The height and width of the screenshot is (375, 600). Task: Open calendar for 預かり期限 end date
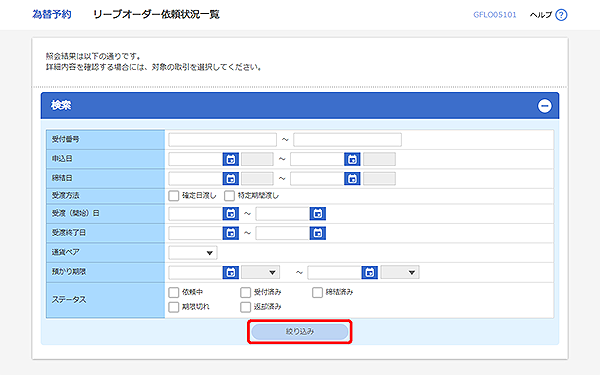coord(370,272)
